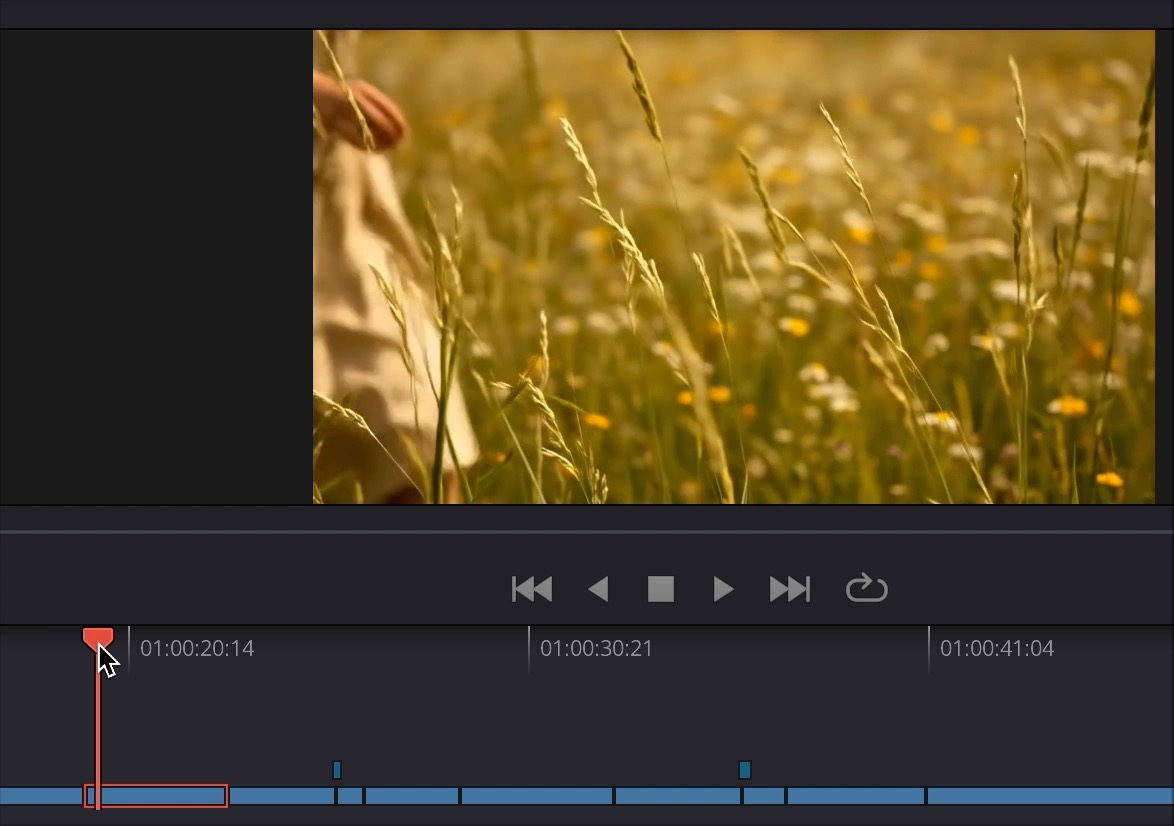Click the Go to First Frame button
1174x826 pixels.
(x=532, y=589)
